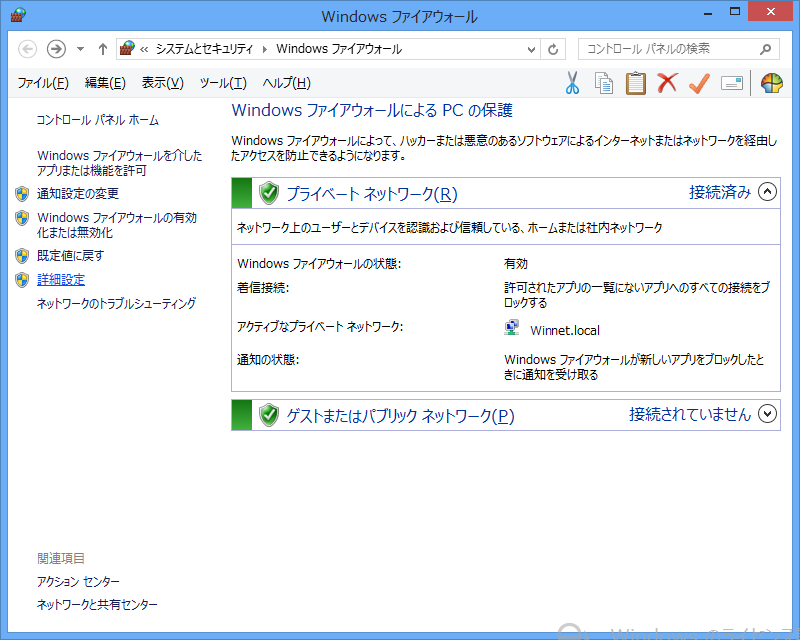Collapse the プライベート ネットワーク section
Screen dimensions: 800x640
click(767, 193)
